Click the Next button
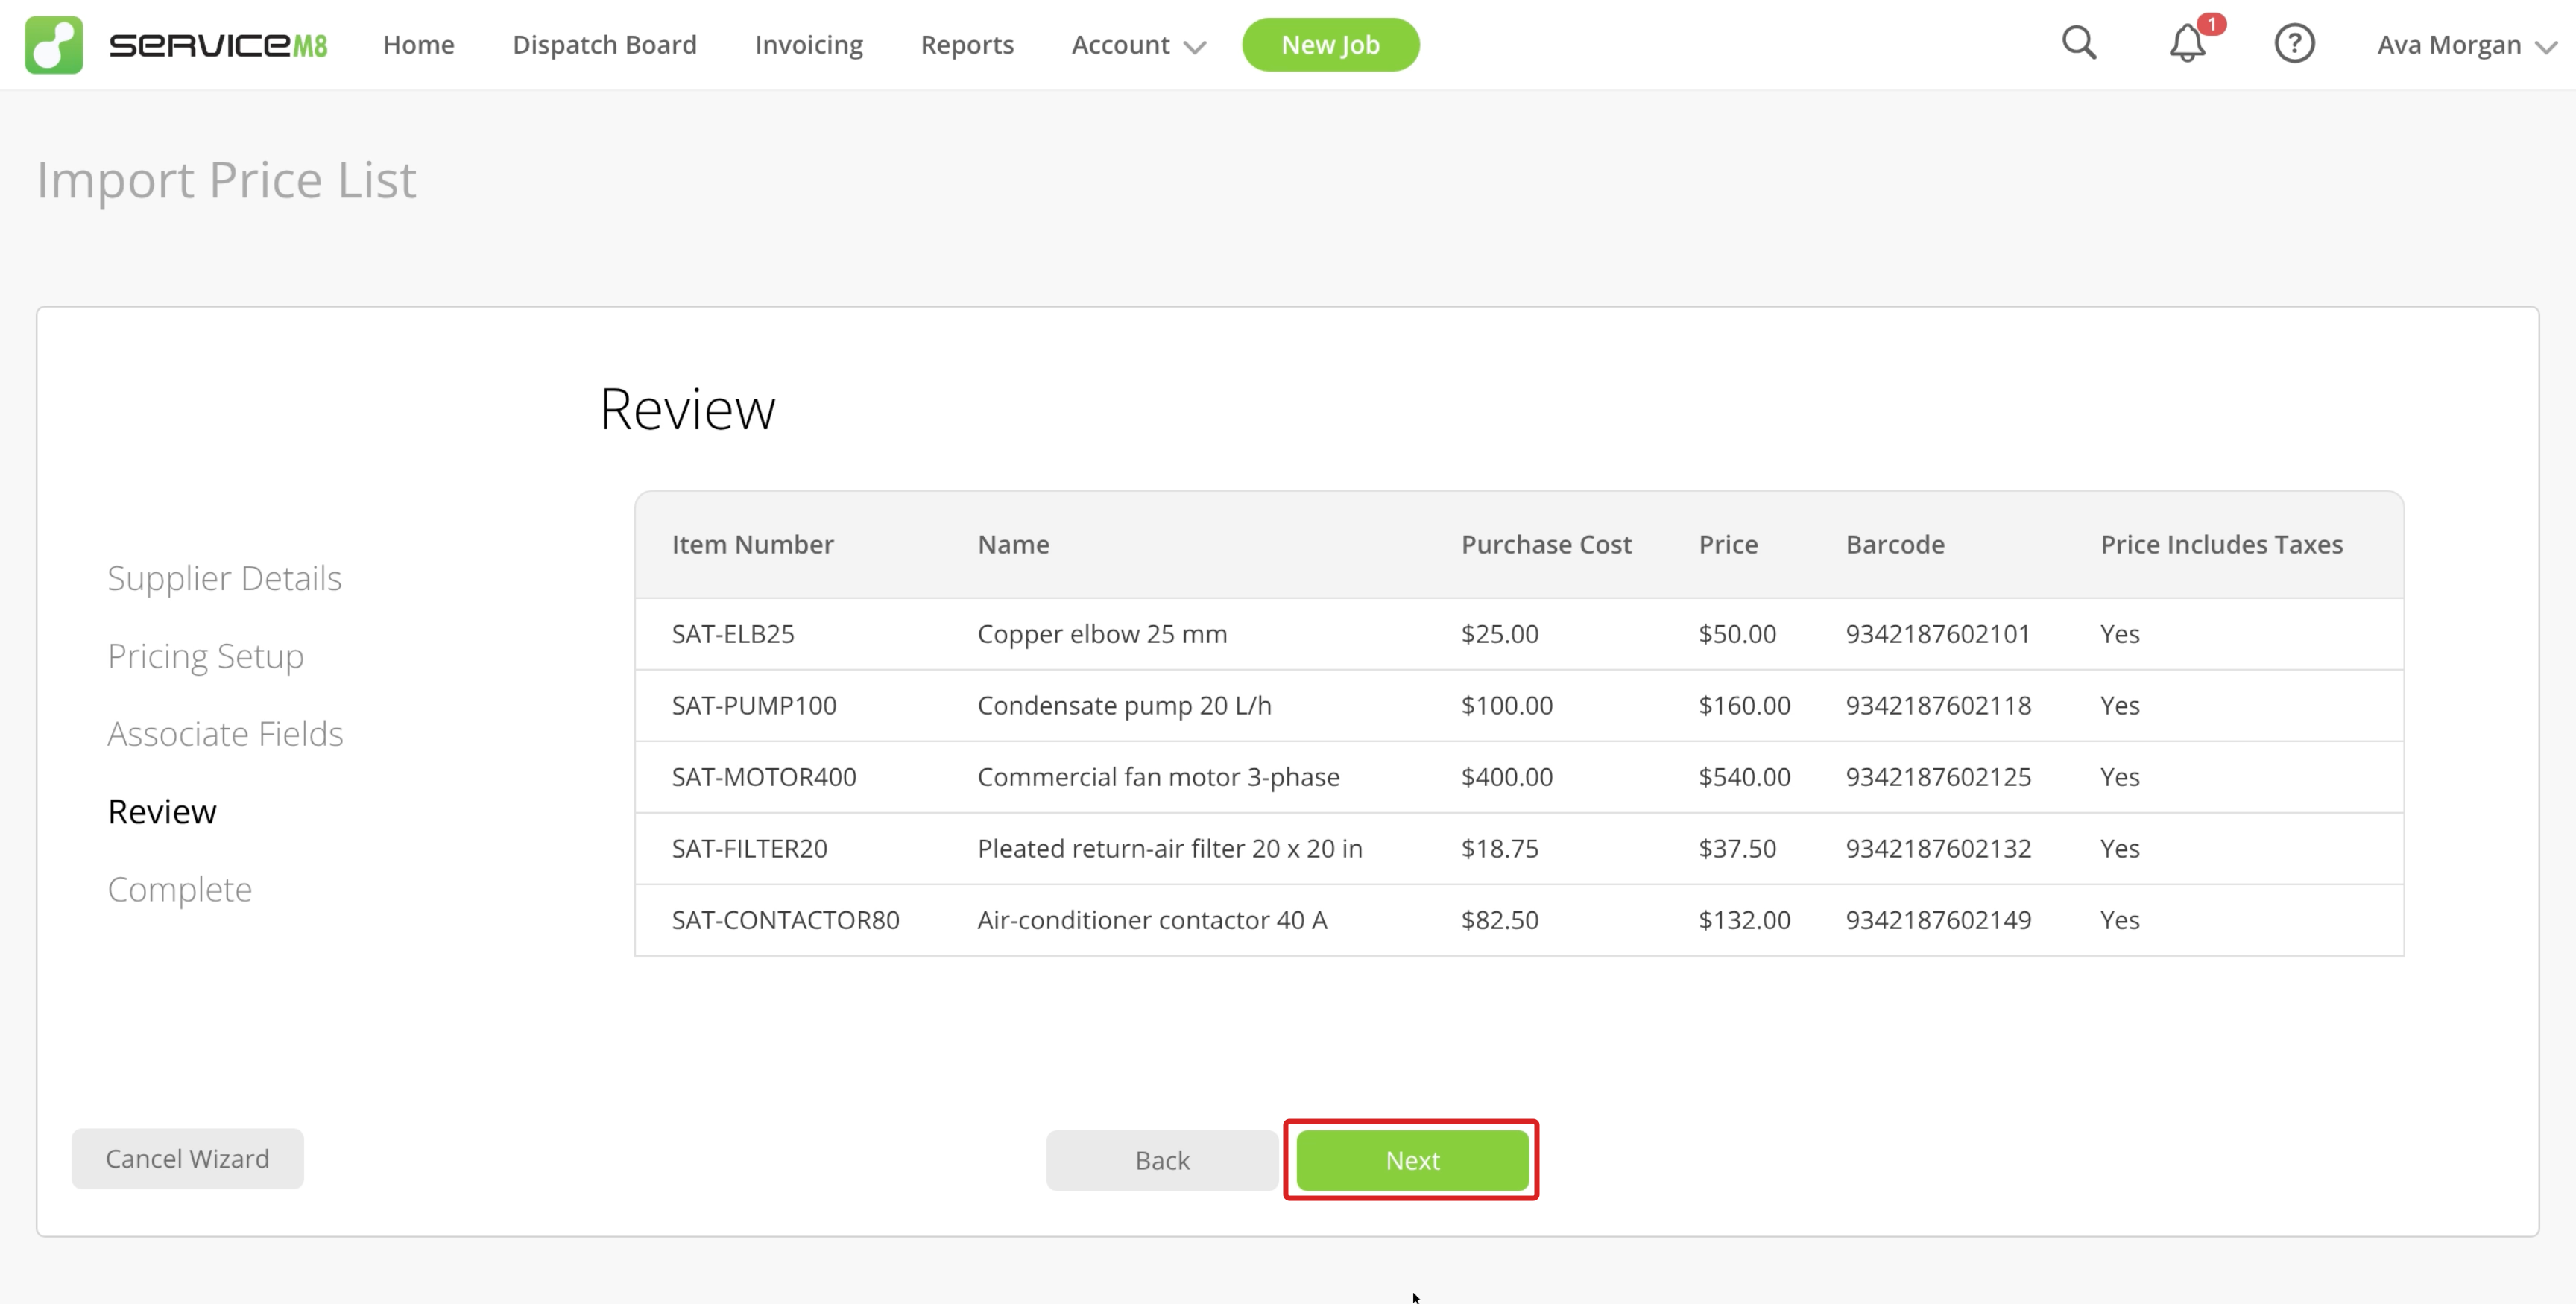Viewport: 2576px width, 1304px height. [1412, 1160]
